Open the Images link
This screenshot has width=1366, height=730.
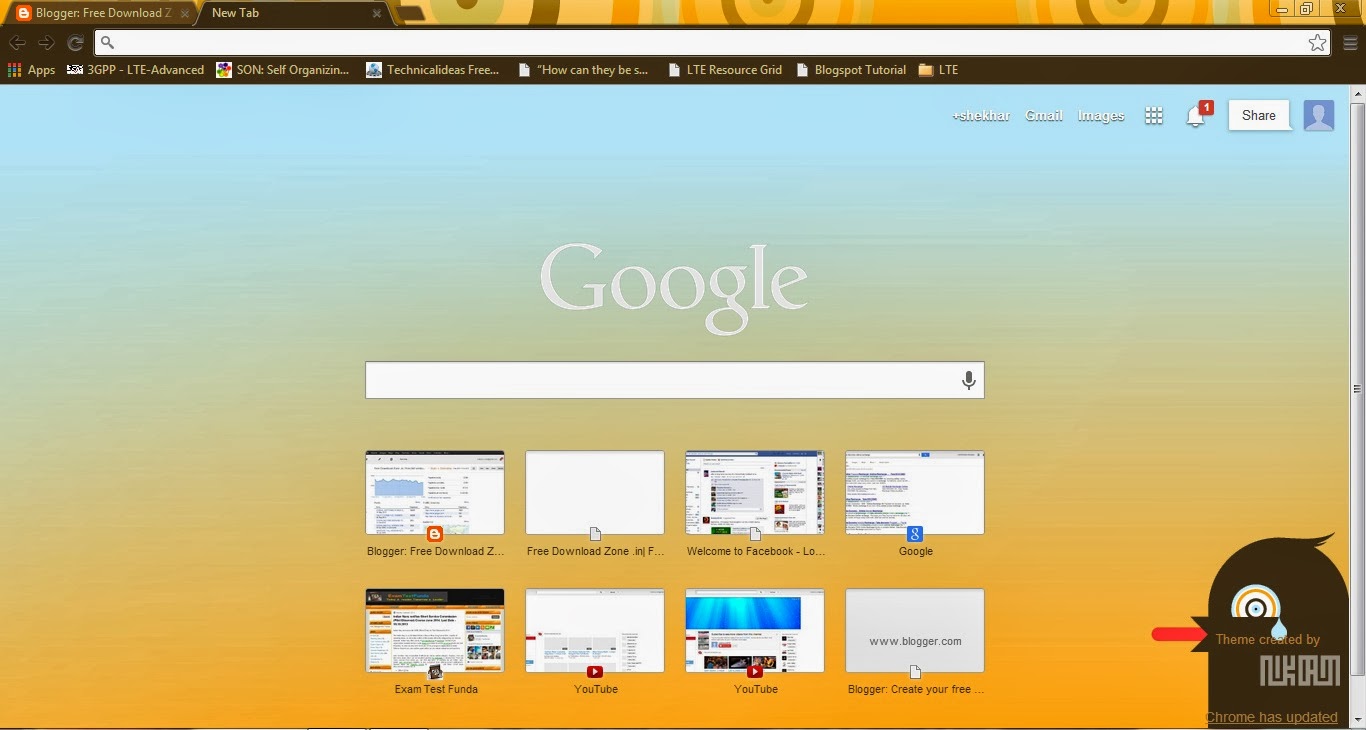click(1101, 116)
